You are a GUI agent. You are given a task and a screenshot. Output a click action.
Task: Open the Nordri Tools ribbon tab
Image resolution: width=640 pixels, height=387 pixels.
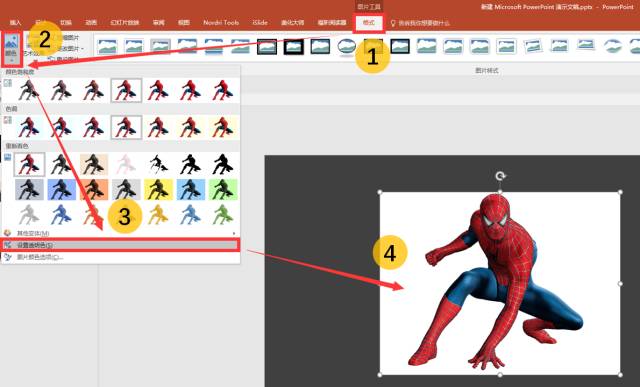coord(221,22)
